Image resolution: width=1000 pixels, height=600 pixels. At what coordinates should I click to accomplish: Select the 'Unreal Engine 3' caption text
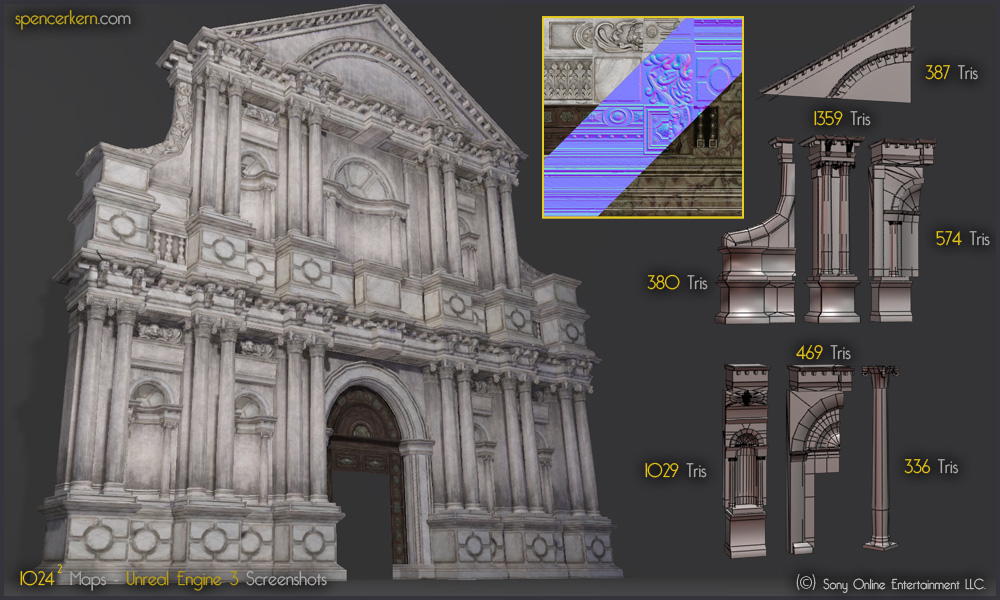(182, 579)
